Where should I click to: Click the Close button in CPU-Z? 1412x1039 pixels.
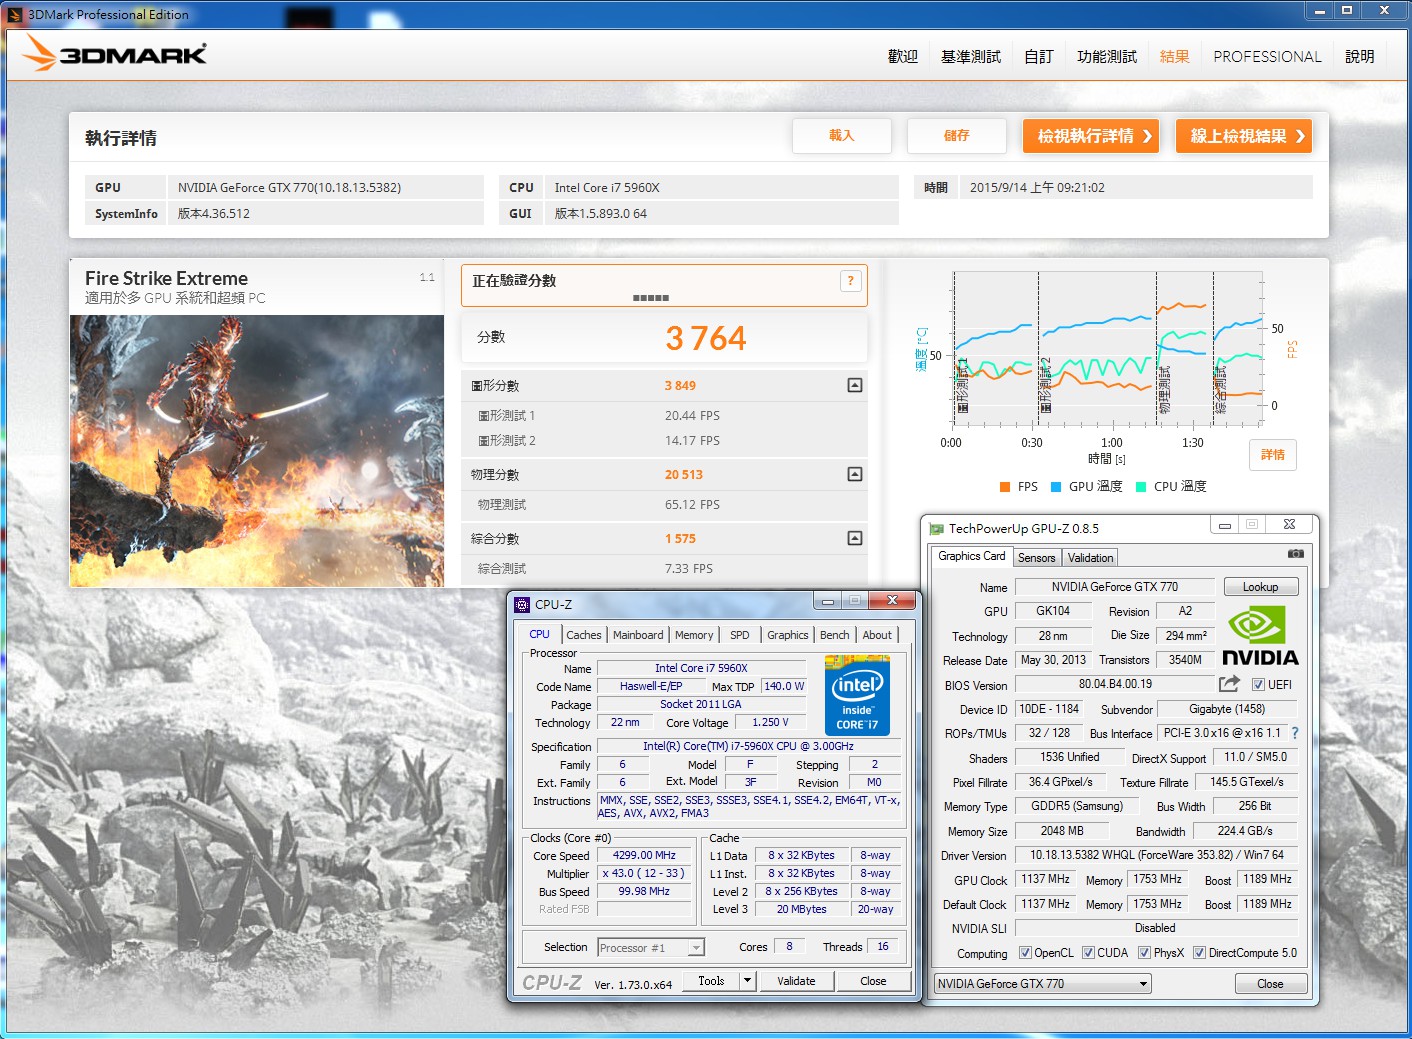(873, 981)
